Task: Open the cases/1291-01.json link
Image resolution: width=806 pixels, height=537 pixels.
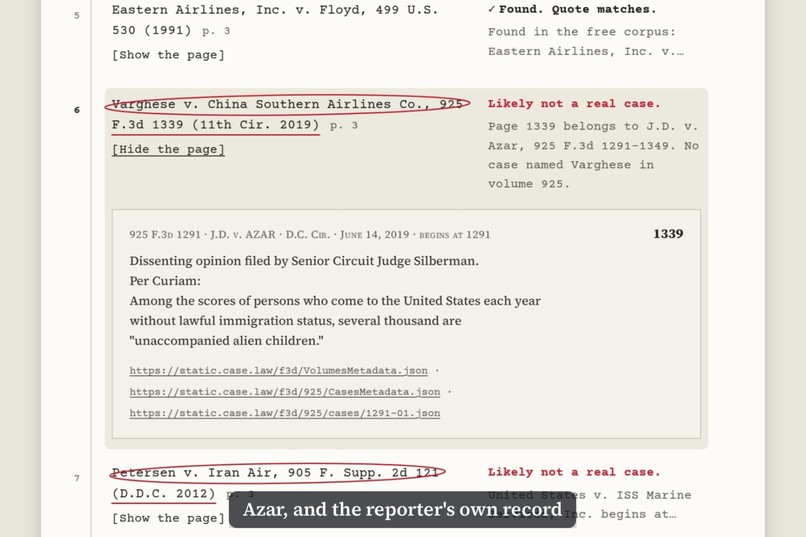Action: click(285, 413)
